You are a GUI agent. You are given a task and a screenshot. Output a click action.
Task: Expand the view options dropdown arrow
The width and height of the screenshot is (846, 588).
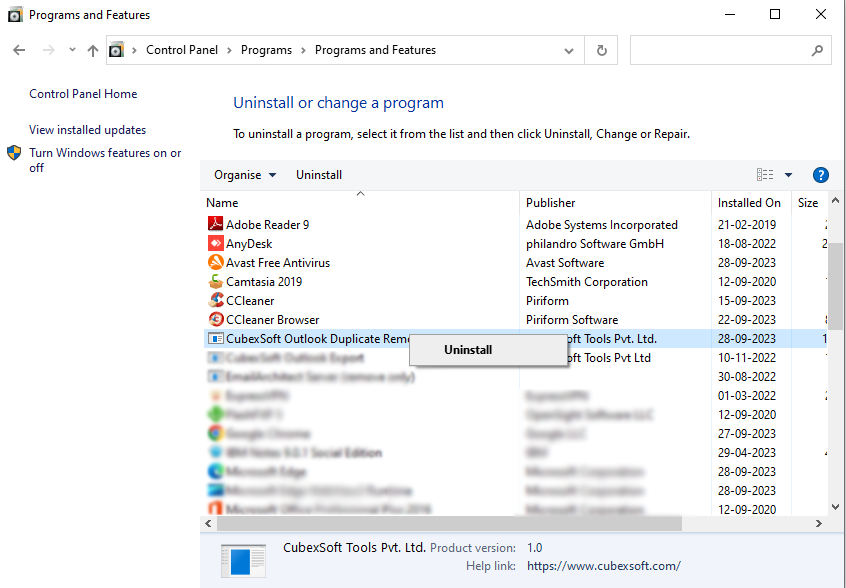point(788,175)
